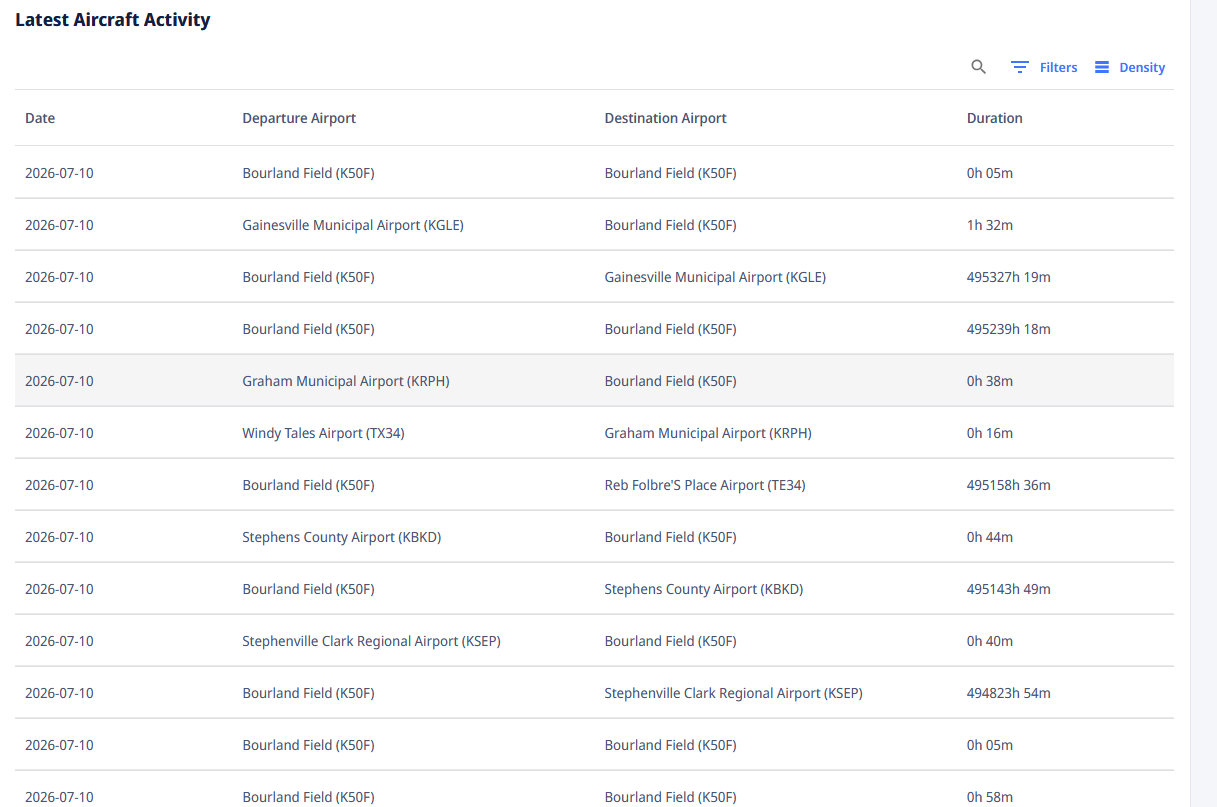Select row departing Stephens County Airport (KBKD)
This screenshot has width=1217, height=807.
(x=594, y=537)
